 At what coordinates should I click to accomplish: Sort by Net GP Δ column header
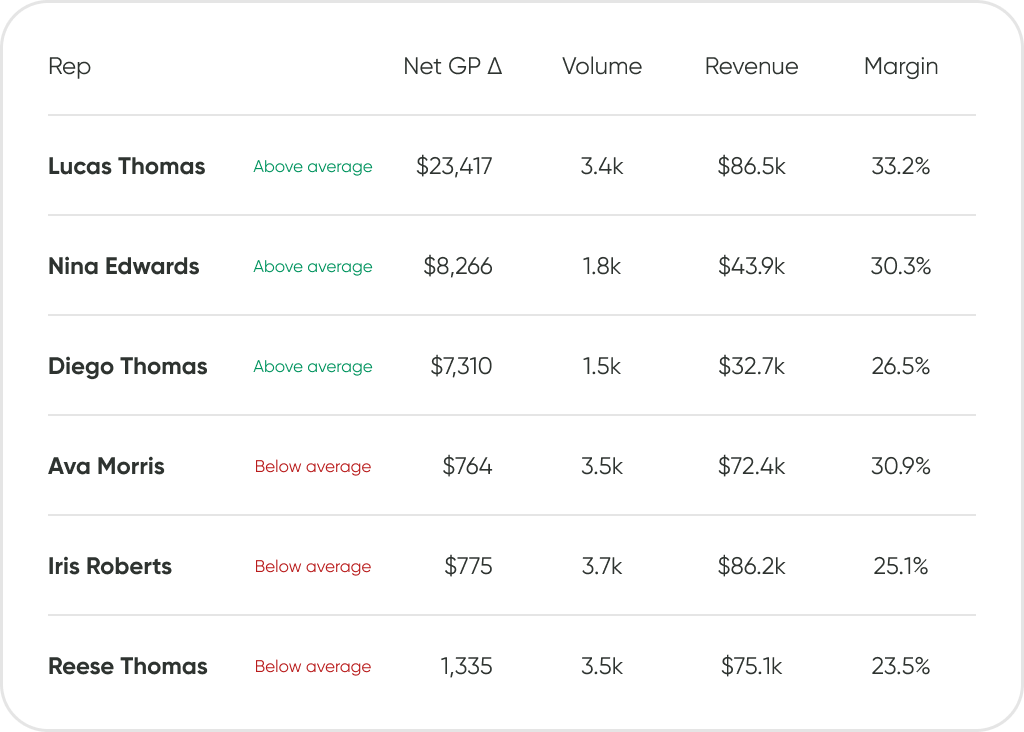pyautogui.click(x=453, y=66)
